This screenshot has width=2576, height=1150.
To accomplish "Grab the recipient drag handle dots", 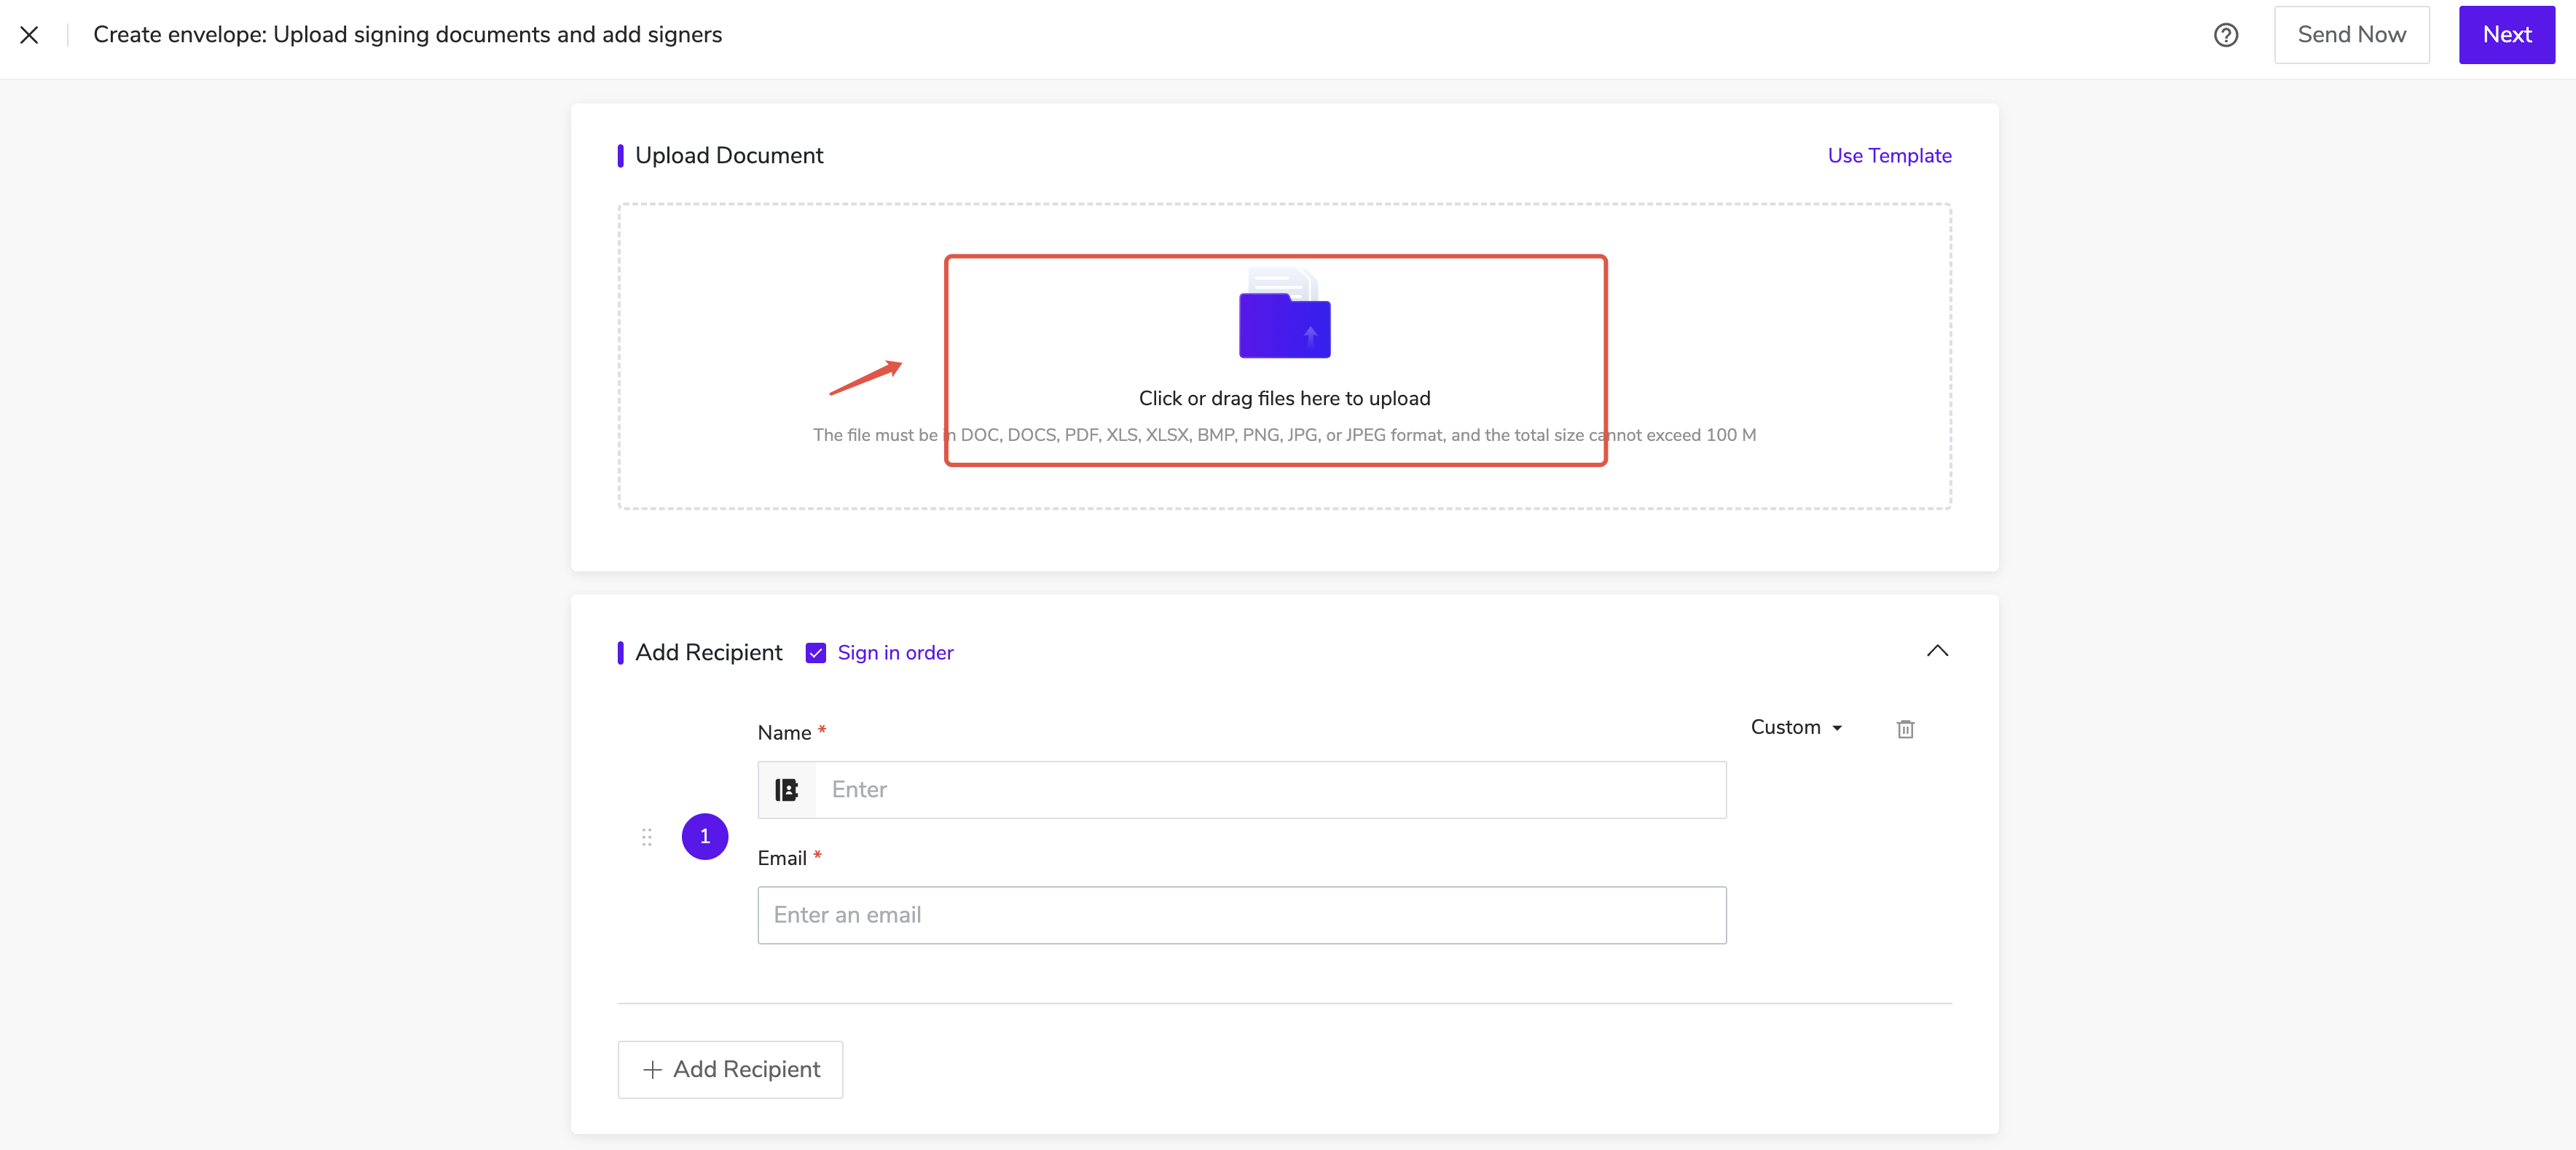I will 646,837.
